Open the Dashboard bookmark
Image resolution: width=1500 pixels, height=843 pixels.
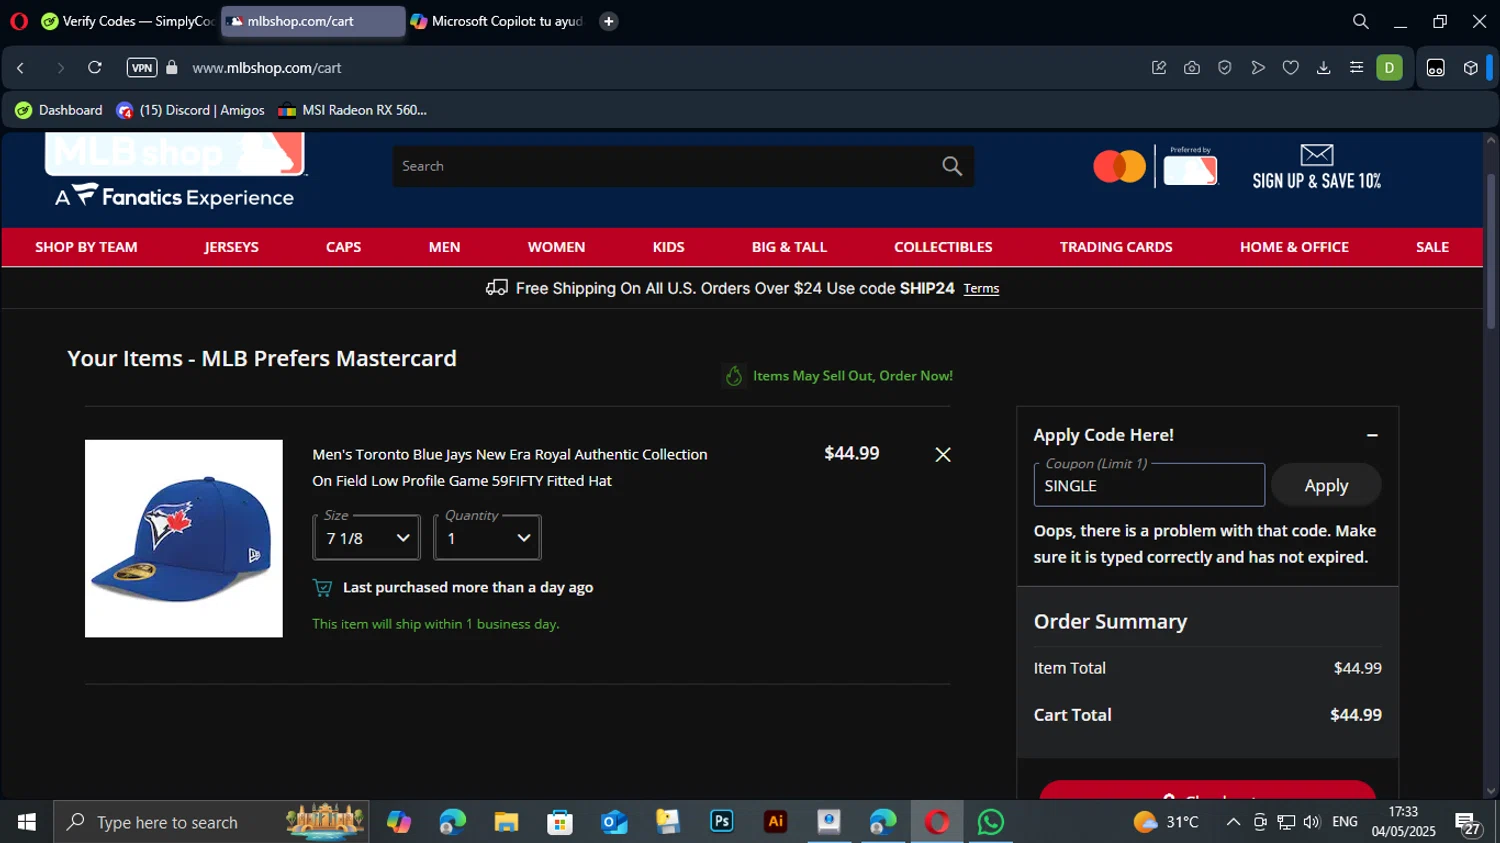click(59, 110)
